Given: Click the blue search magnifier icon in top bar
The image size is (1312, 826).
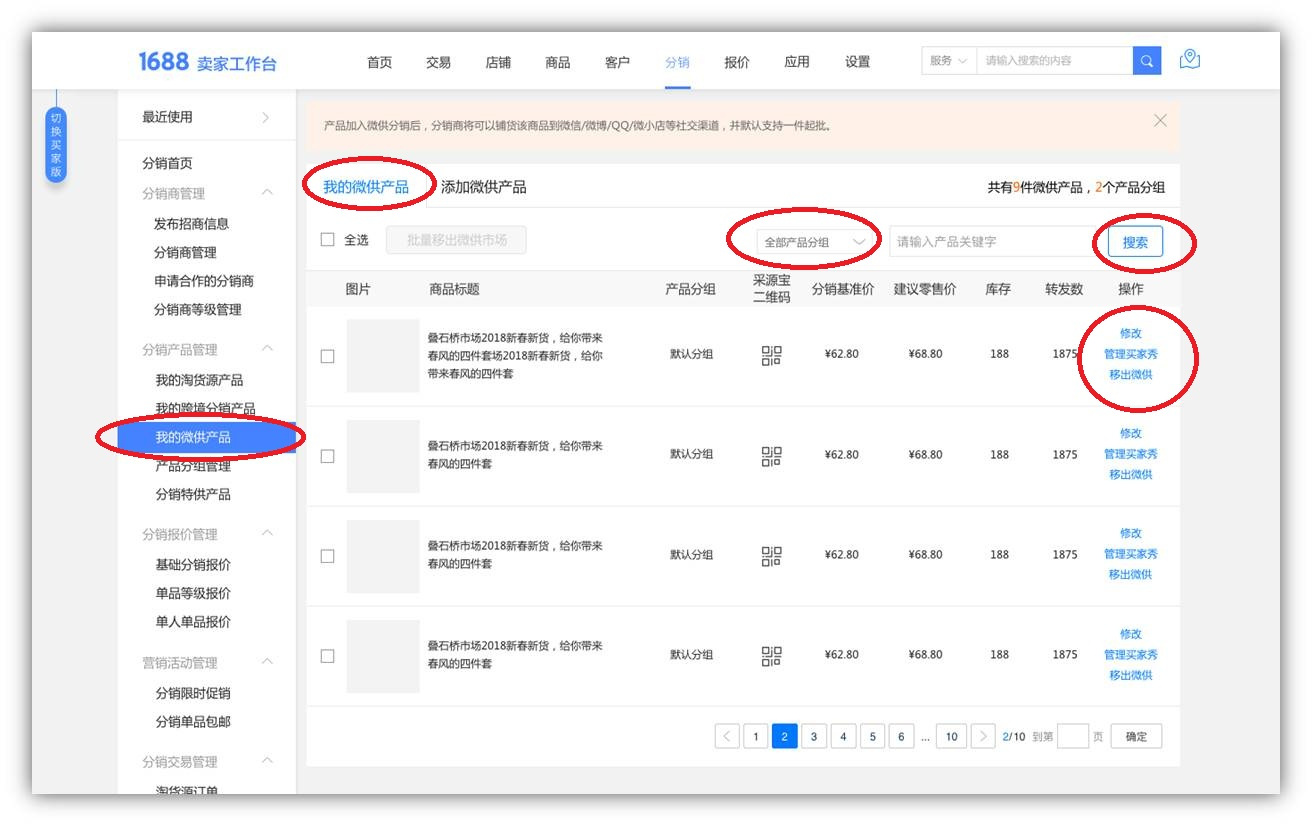Looking at the screenshot, I should pyautogui.click(x=1147, y=60).
